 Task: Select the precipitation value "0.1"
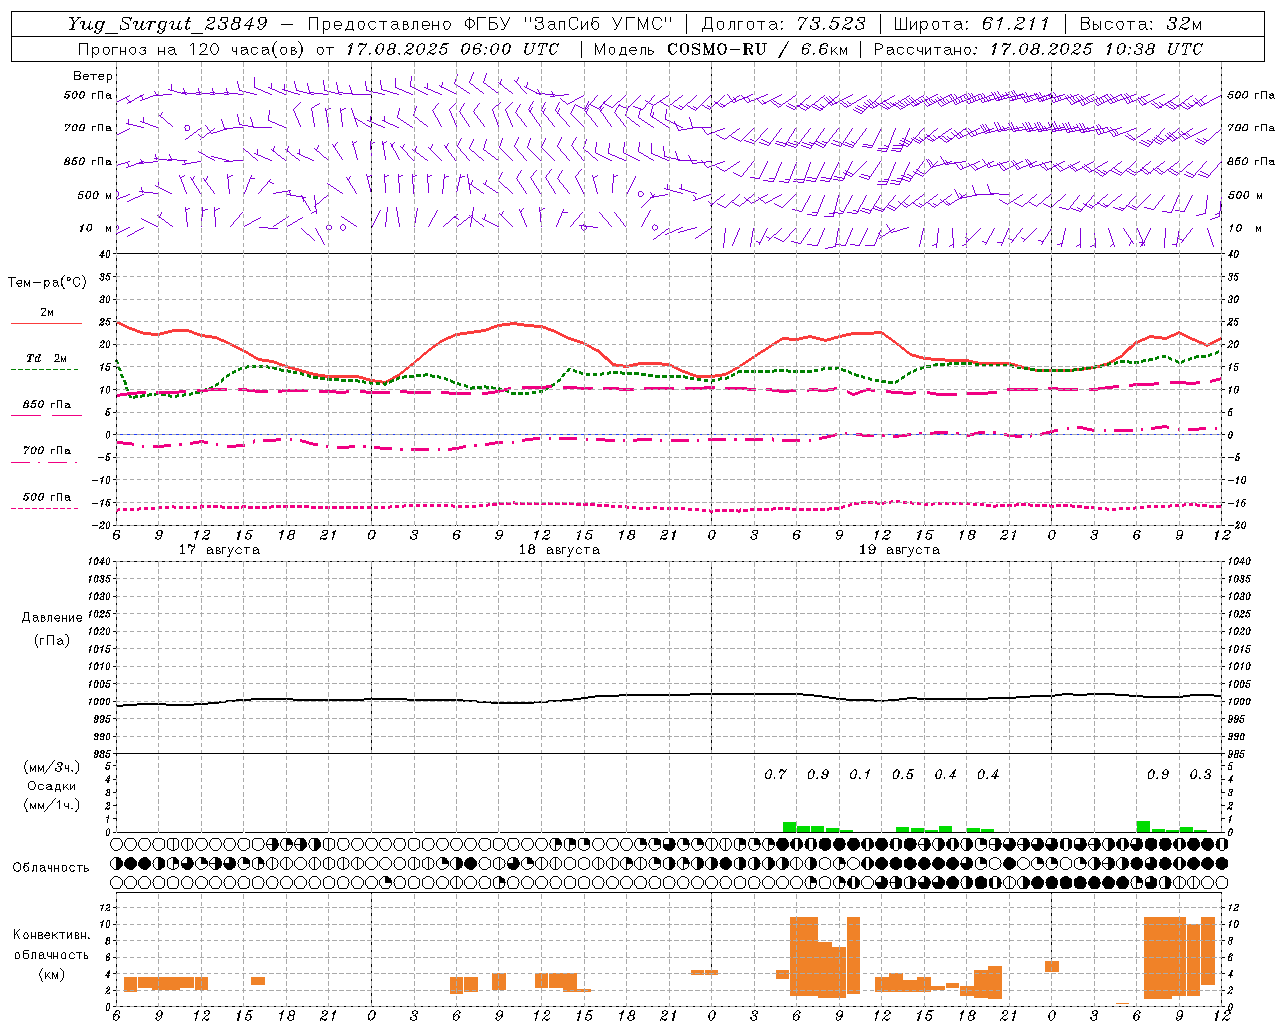(x=860, y=774)
